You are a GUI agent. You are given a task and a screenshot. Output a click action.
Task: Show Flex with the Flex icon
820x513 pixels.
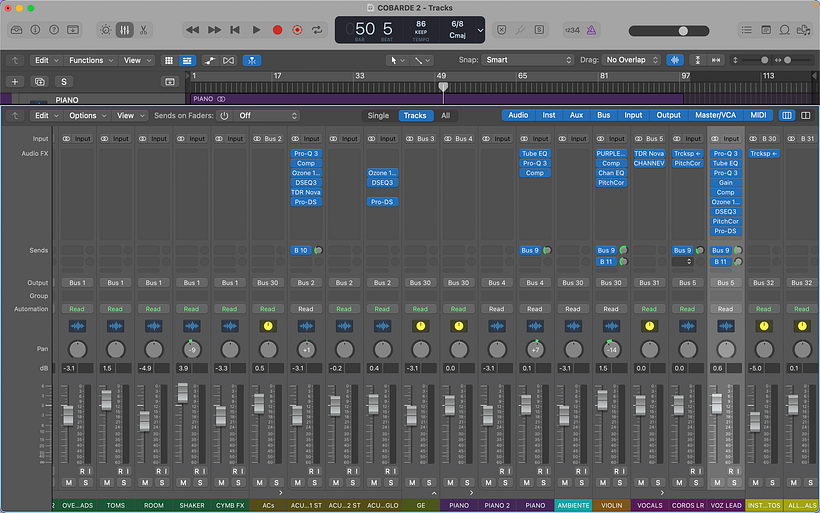229,60
